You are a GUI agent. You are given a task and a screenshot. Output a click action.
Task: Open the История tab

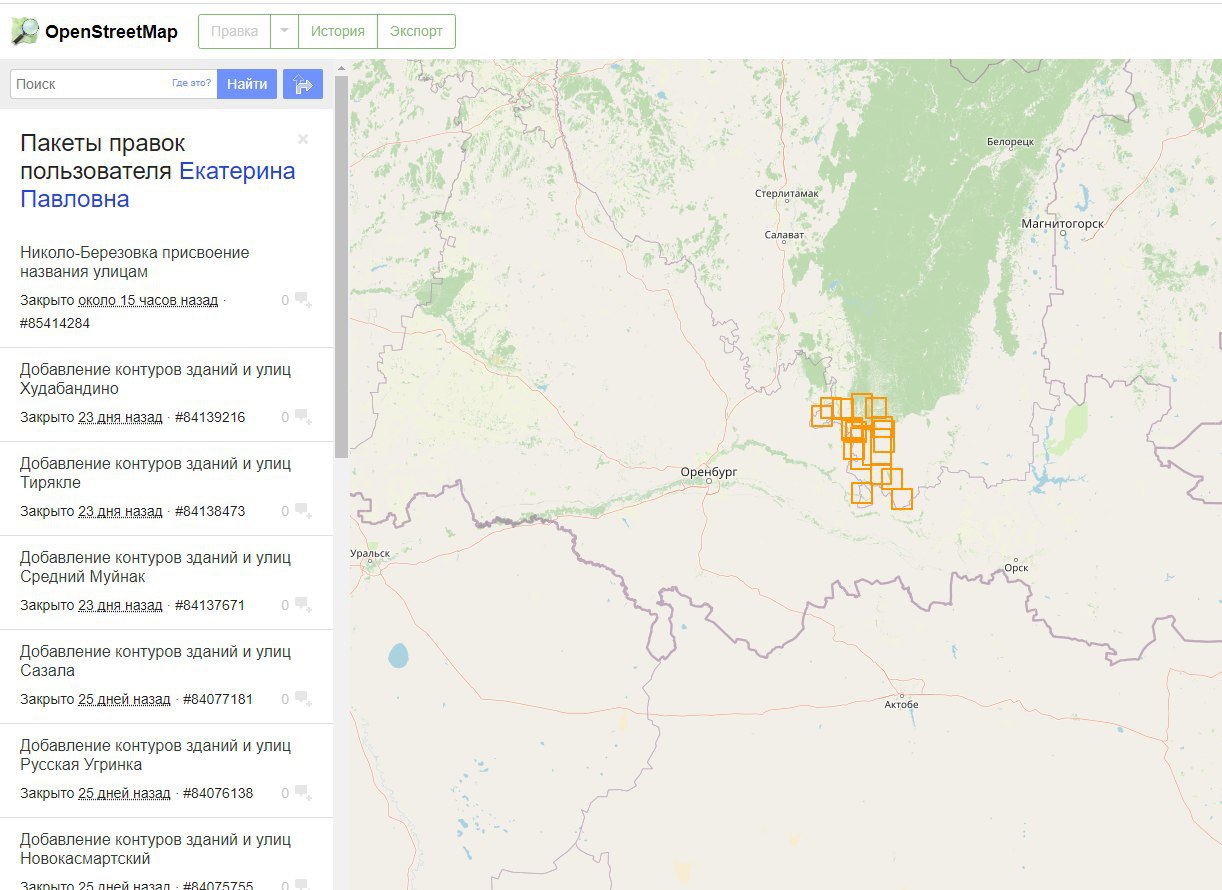coord(338,31)
